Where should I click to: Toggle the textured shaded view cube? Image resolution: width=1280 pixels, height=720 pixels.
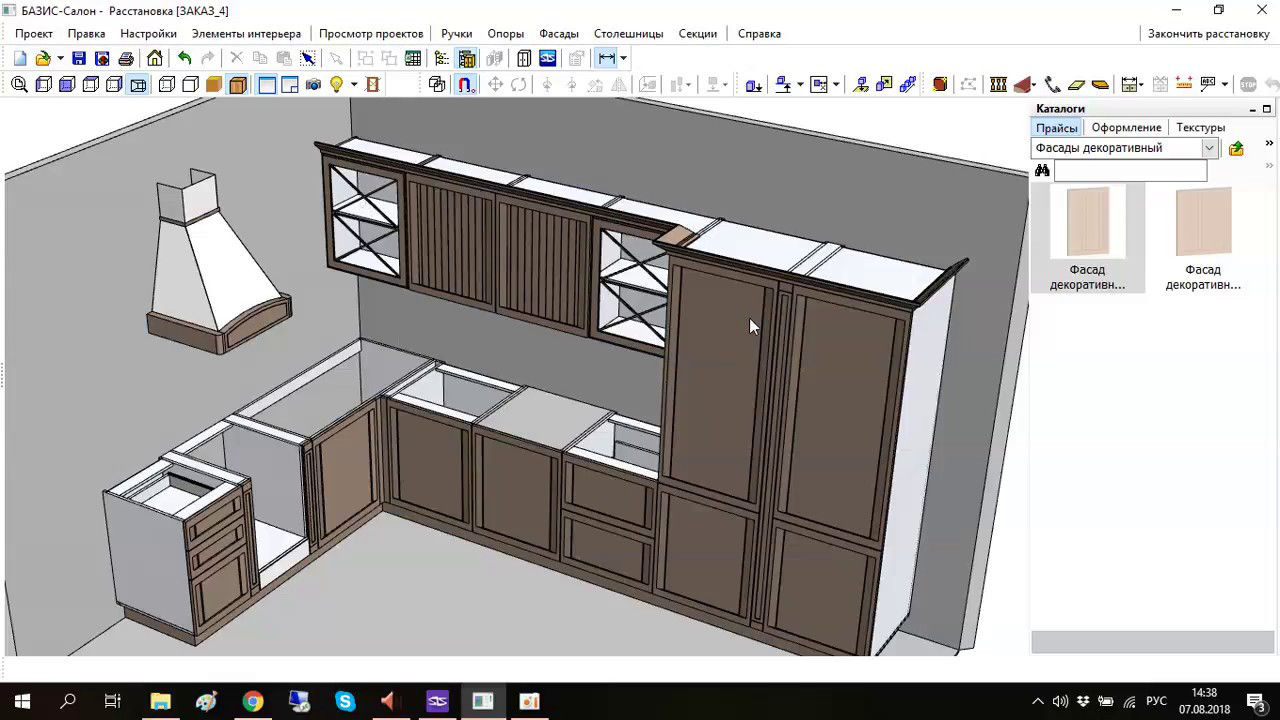tap(237, 85)
